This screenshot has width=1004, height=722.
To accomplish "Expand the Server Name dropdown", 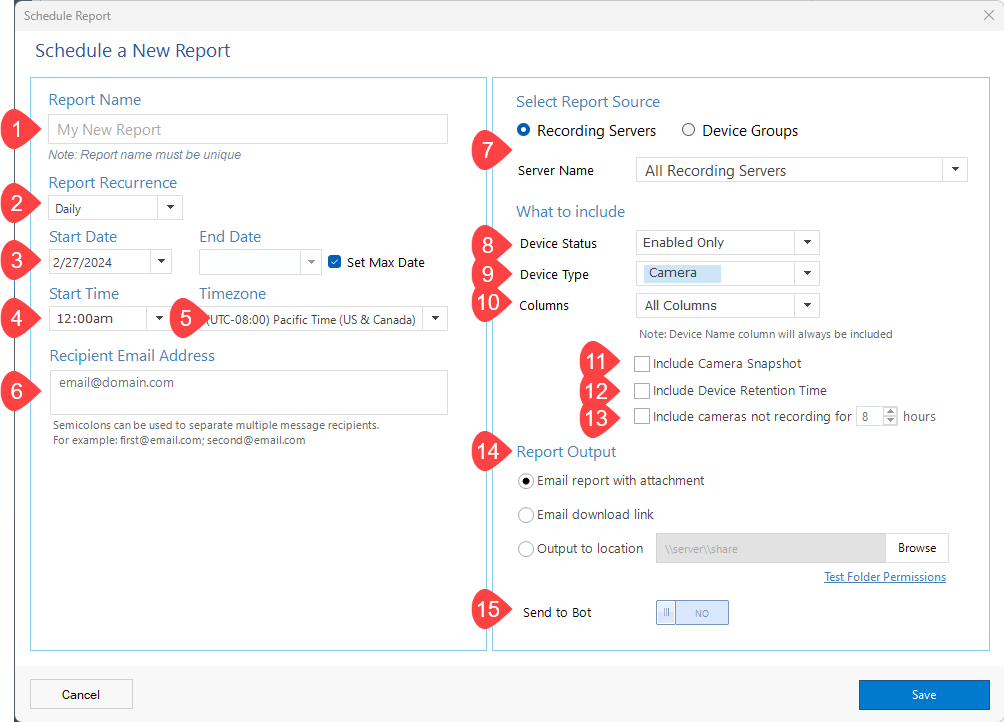I will point(955,169).
